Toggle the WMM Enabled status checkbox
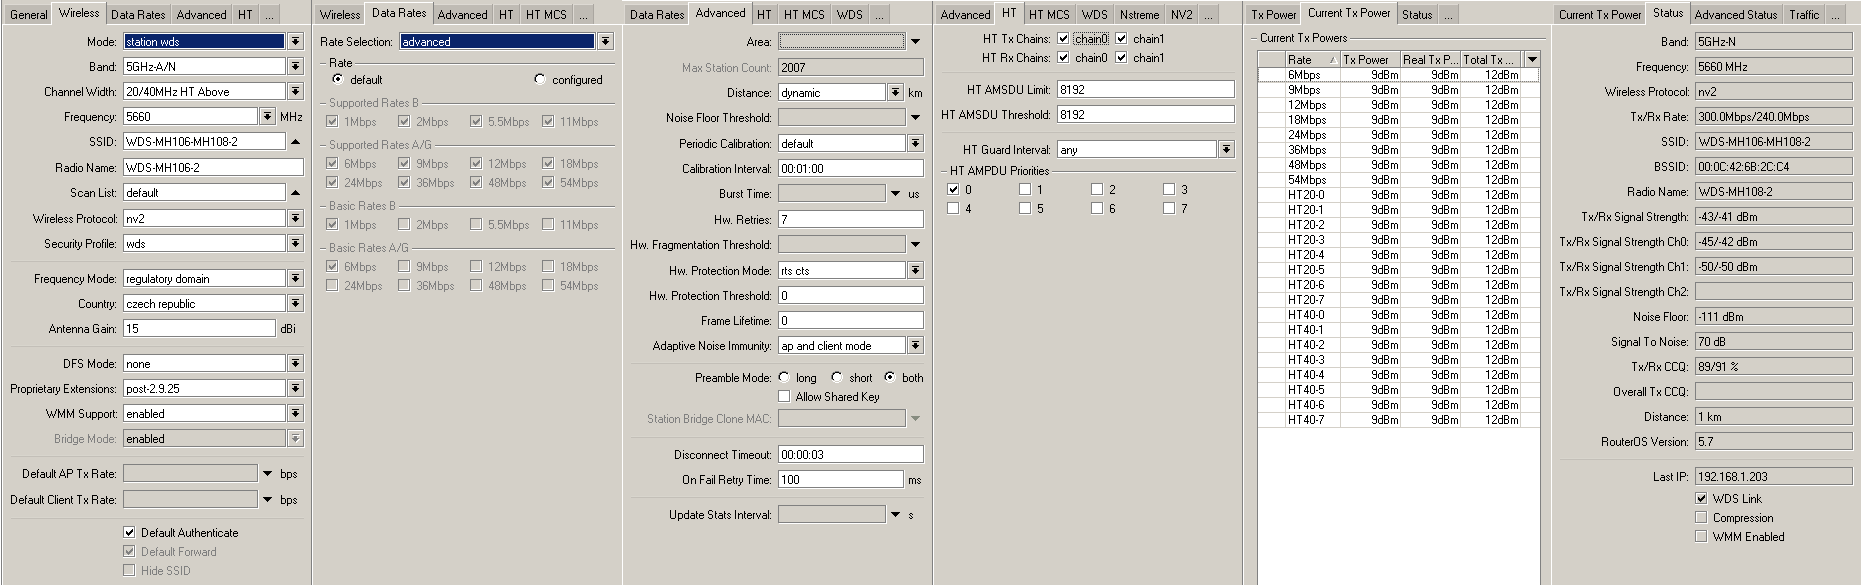Viewport: 1861px width, 585px height. [x=1701, y=536]
